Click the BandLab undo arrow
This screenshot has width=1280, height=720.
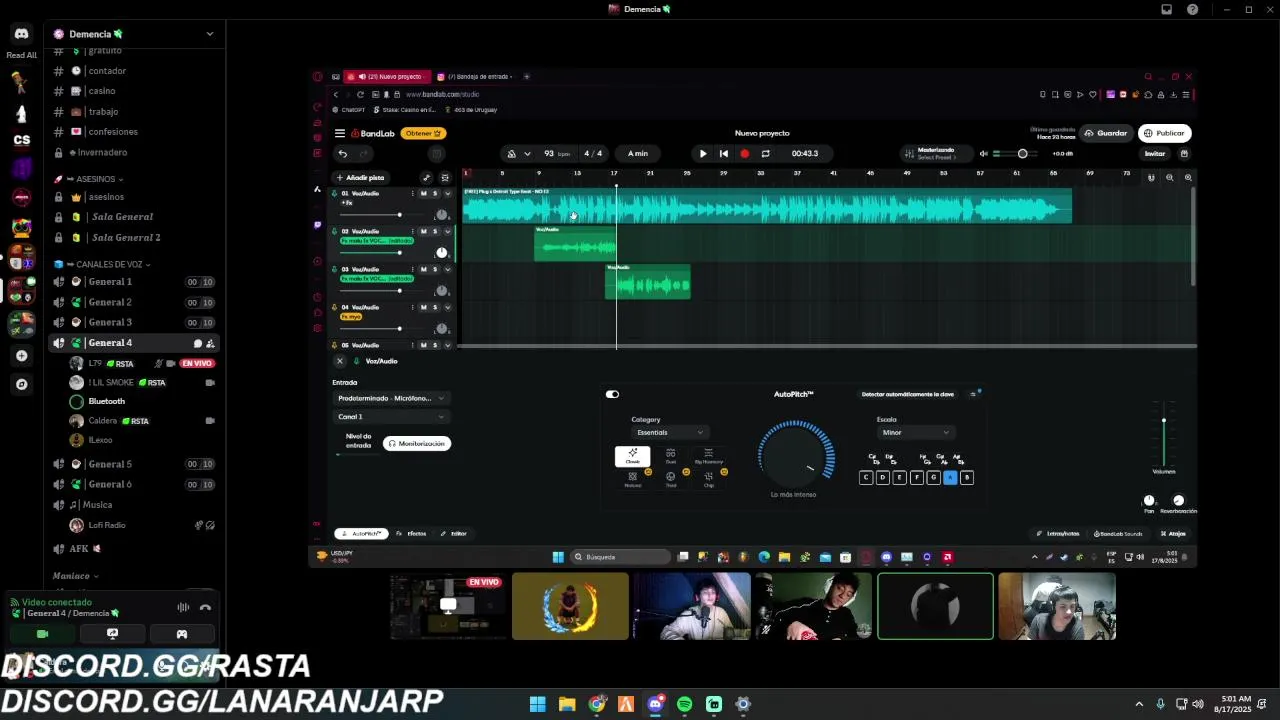[343, 154]
